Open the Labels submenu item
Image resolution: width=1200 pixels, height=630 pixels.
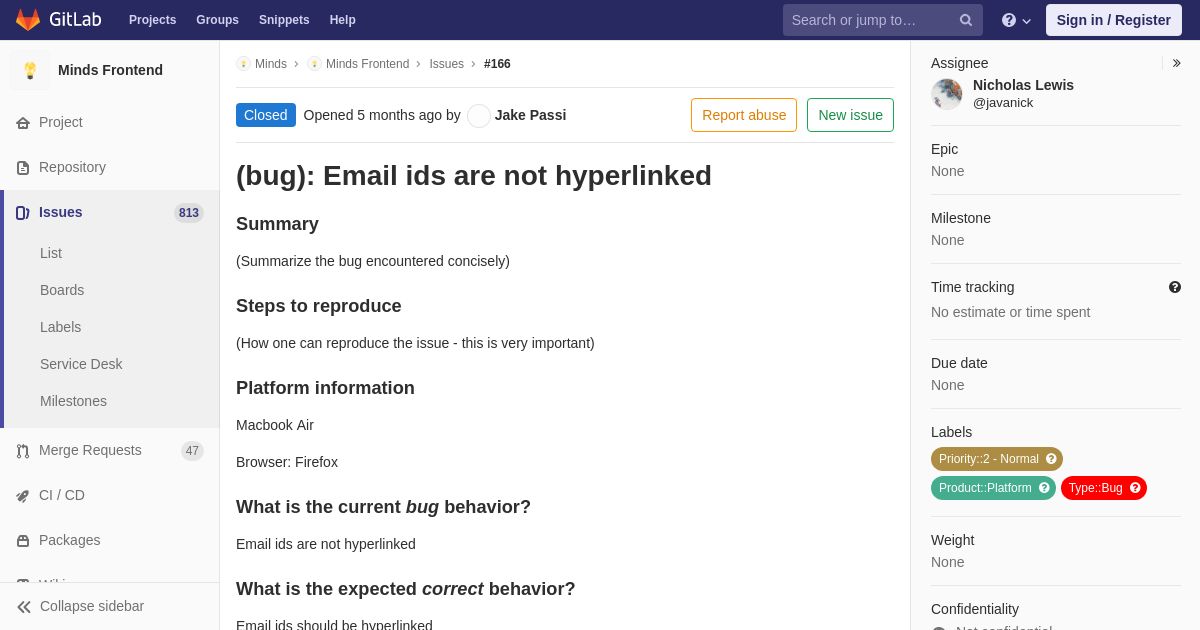(60, 327)
